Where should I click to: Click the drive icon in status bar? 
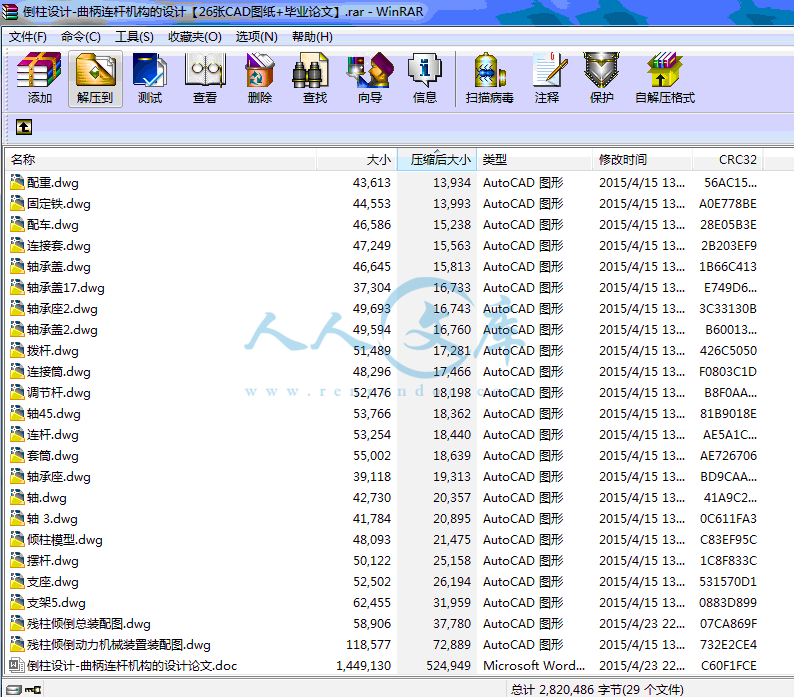pyautogui.click(x=14, y=689)
